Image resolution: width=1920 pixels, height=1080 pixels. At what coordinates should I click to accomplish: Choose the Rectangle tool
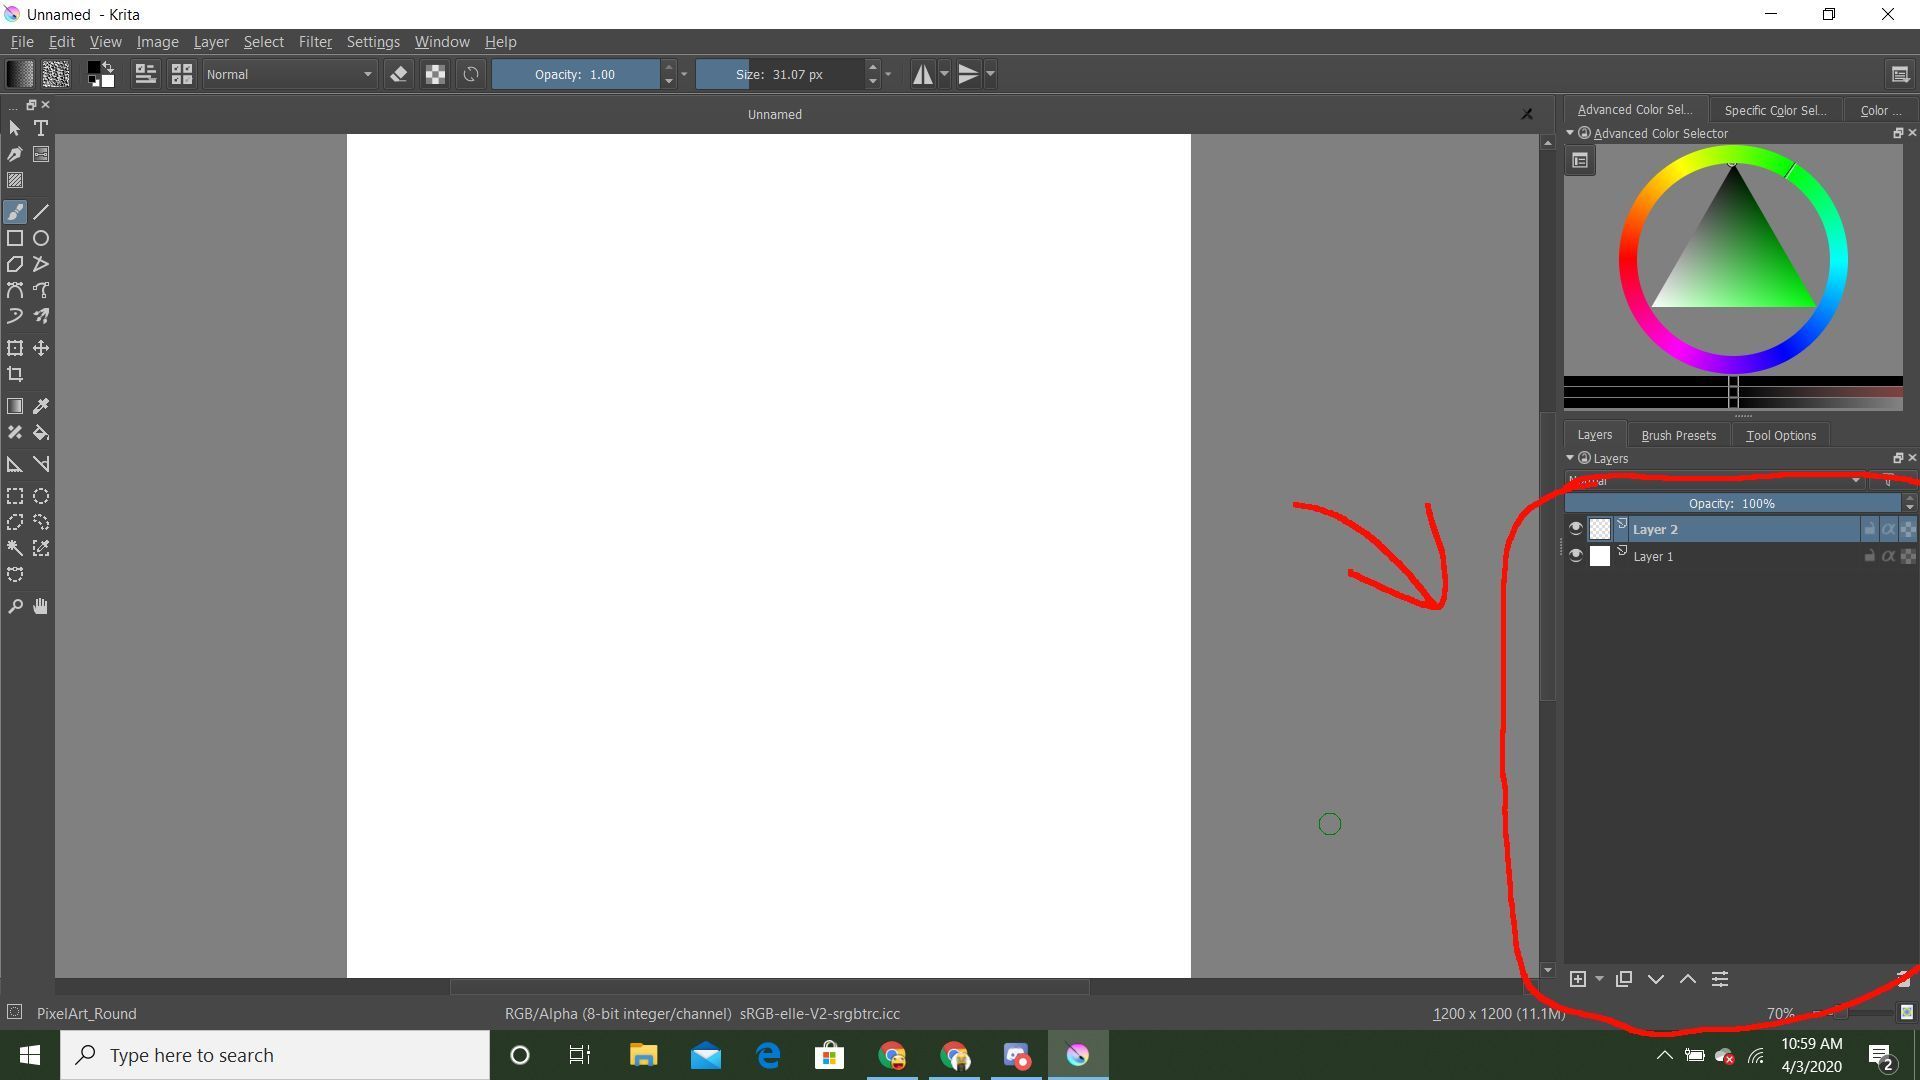pos(15,239)
